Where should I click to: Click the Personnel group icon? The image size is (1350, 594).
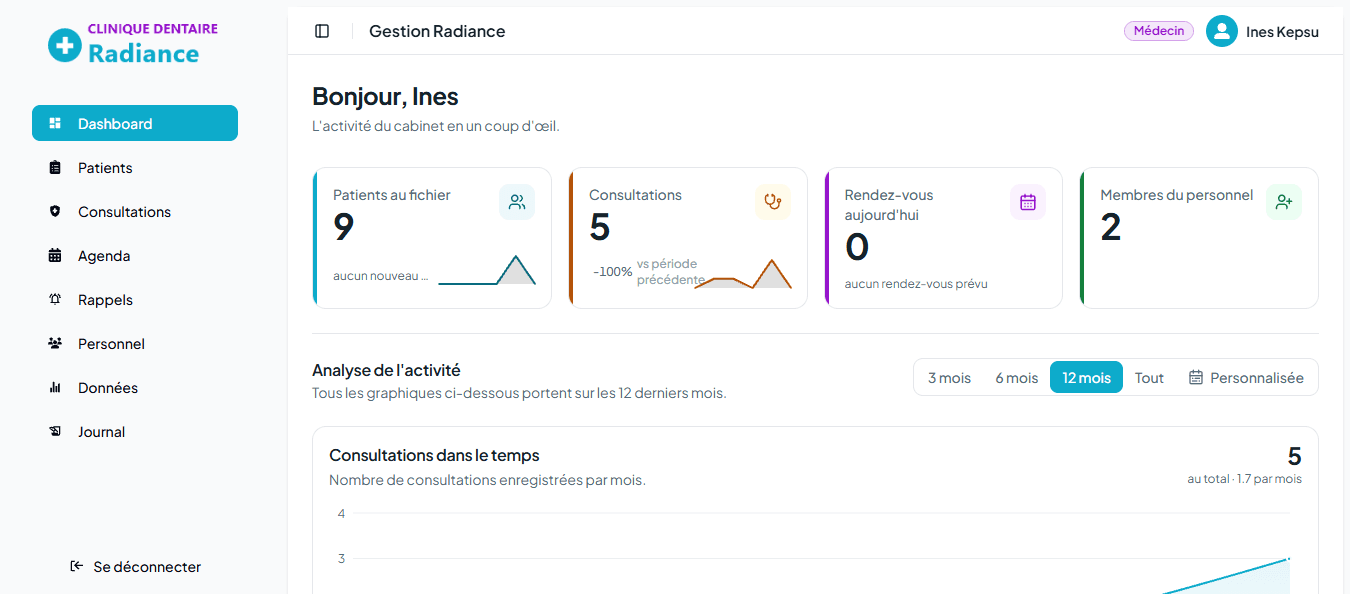[55, 343]
